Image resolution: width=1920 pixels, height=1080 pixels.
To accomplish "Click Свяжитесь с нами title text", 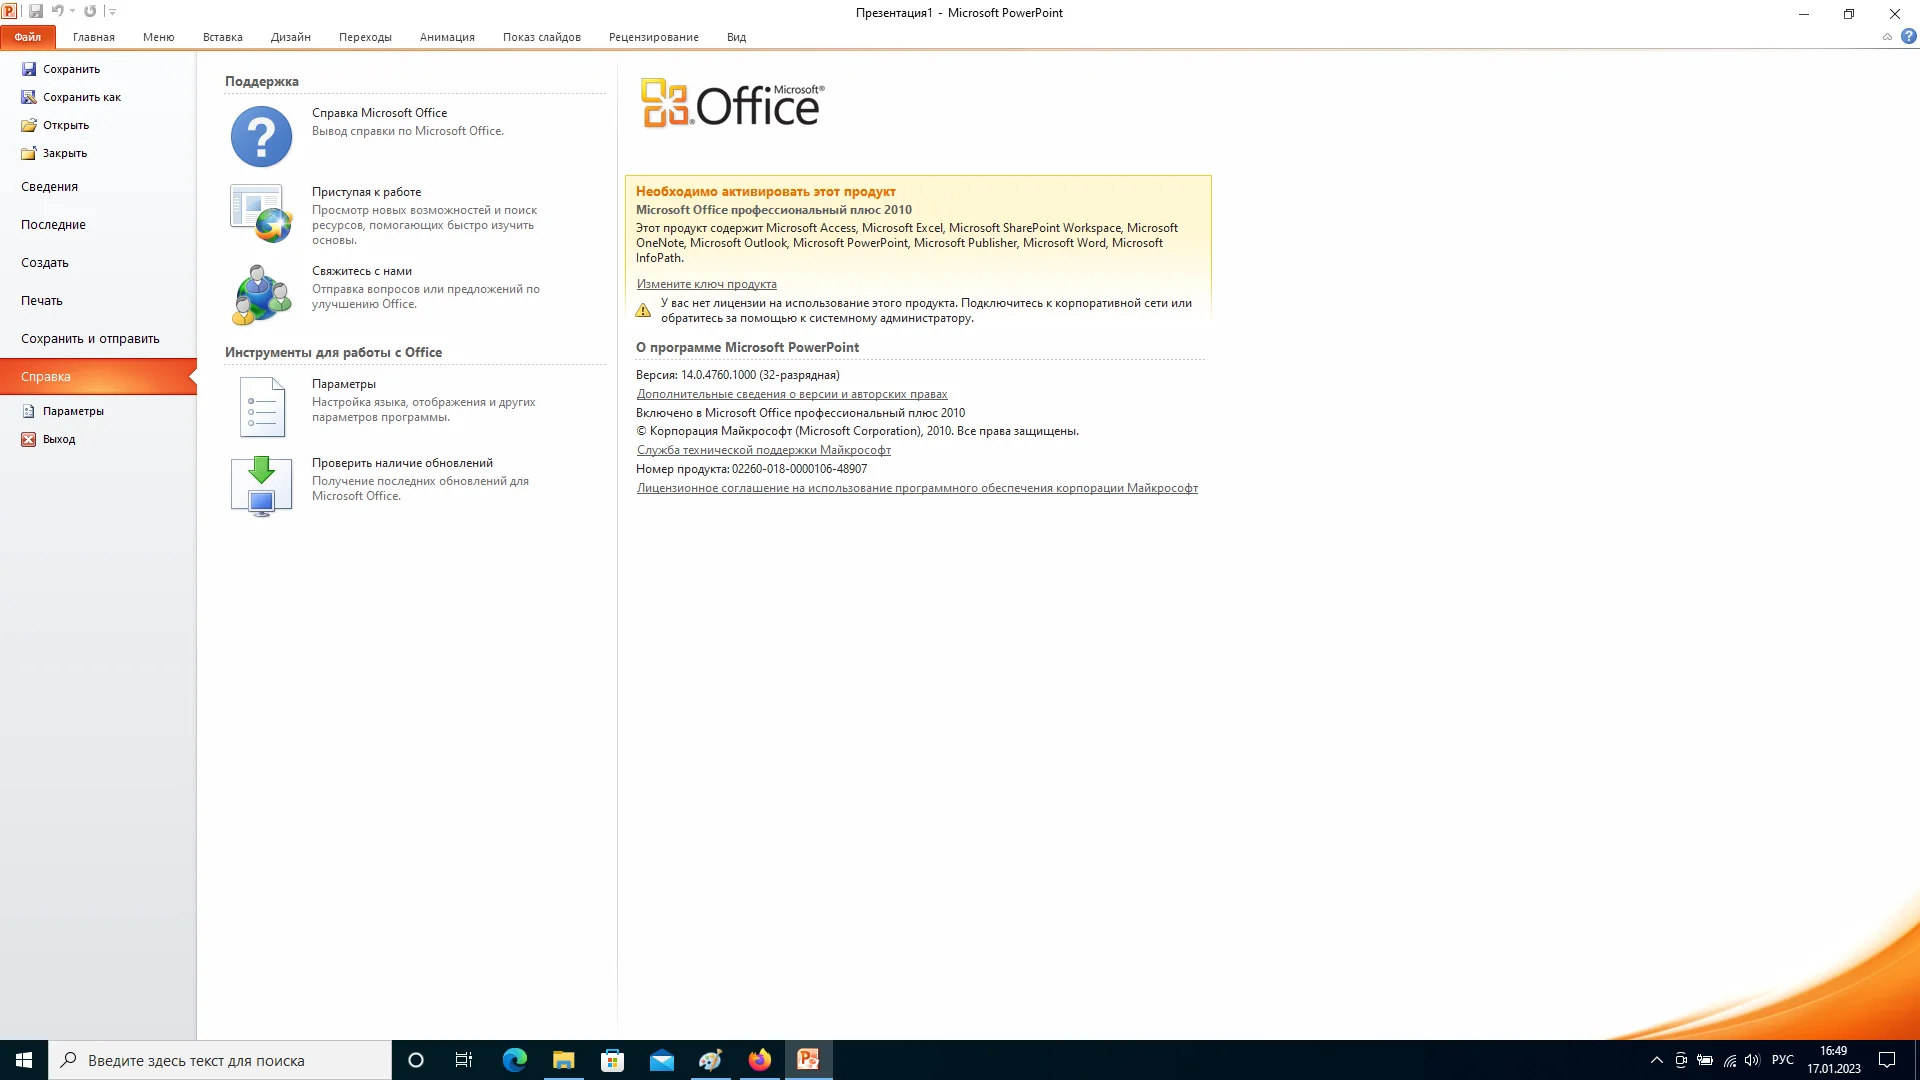I will [x=361, y=271].
